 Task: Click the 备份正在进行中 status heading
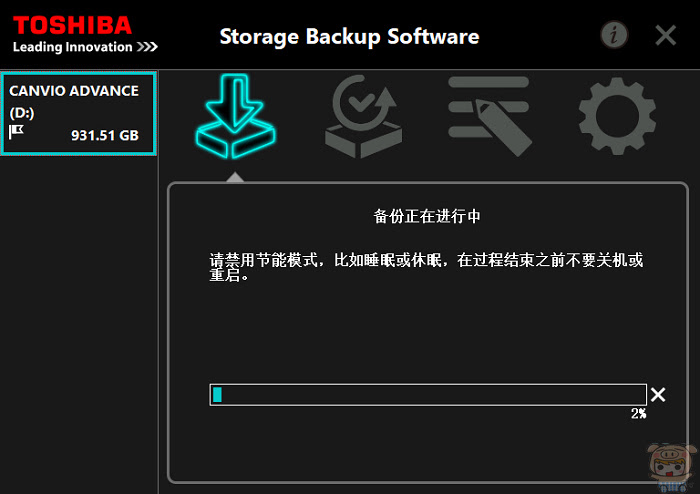tap(427, 216)
